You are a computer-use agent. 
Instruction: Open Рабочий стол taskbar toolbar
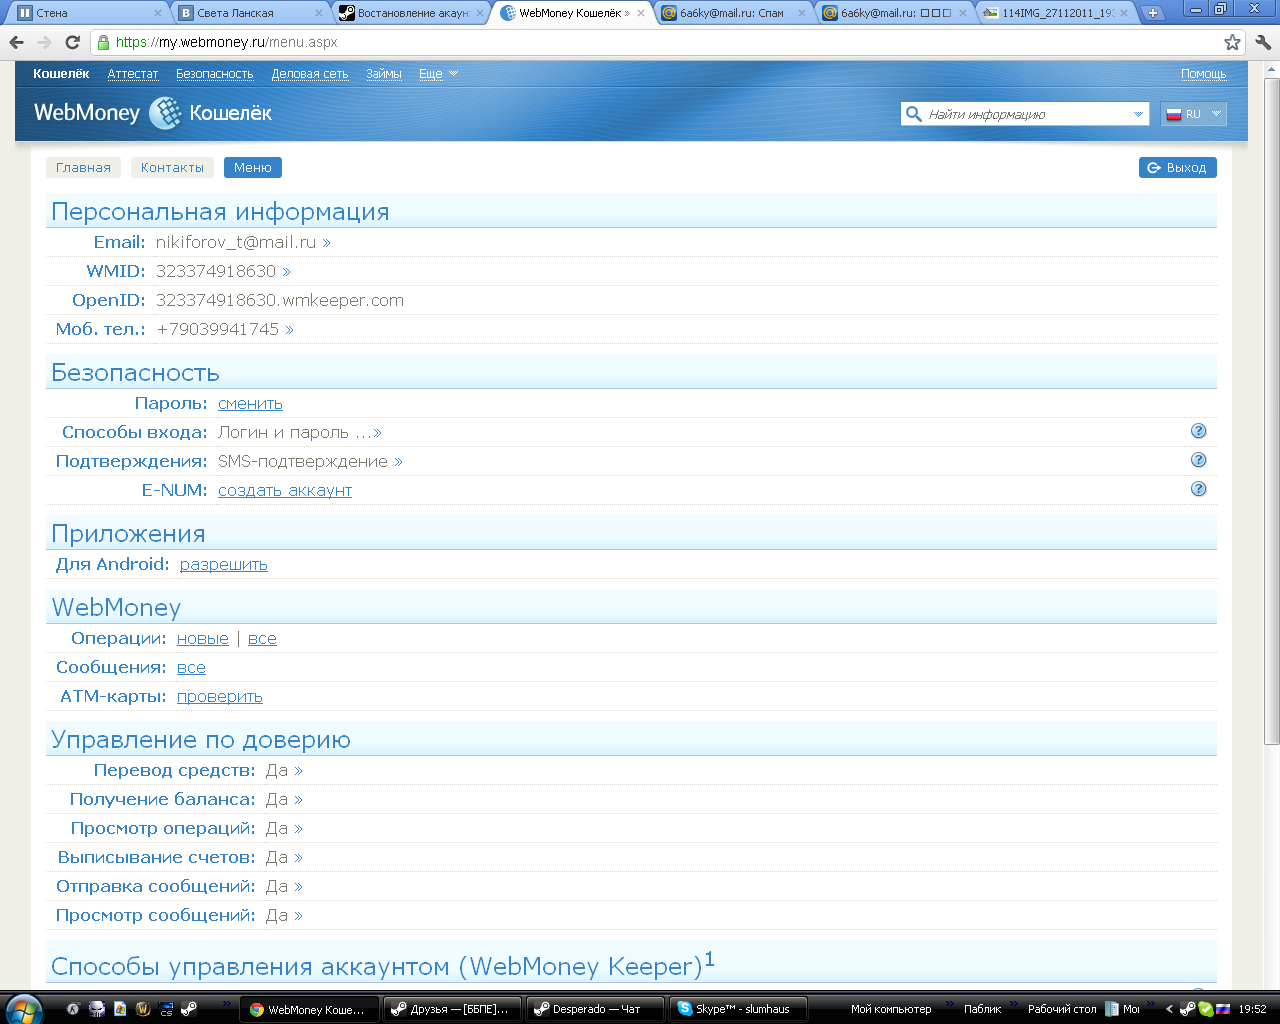tap(1062, 1009)
